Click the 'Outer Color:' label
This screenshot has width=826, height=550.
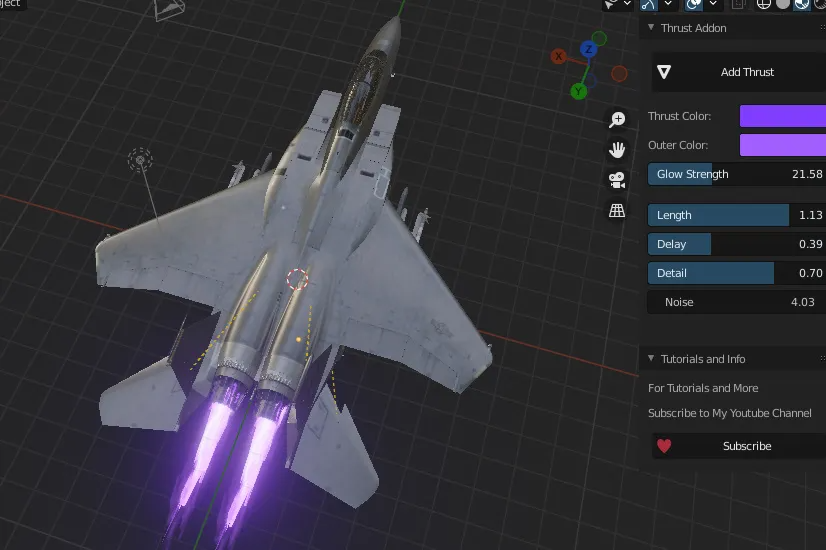pos(677,145)
